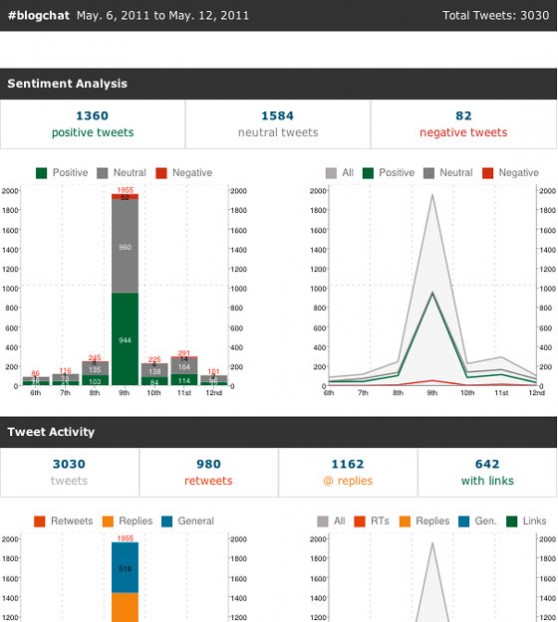Click the 1955 total label above sentiment 9th bar
The height and width of the screenshot is (622, 558).
click(x=125, y=190)
